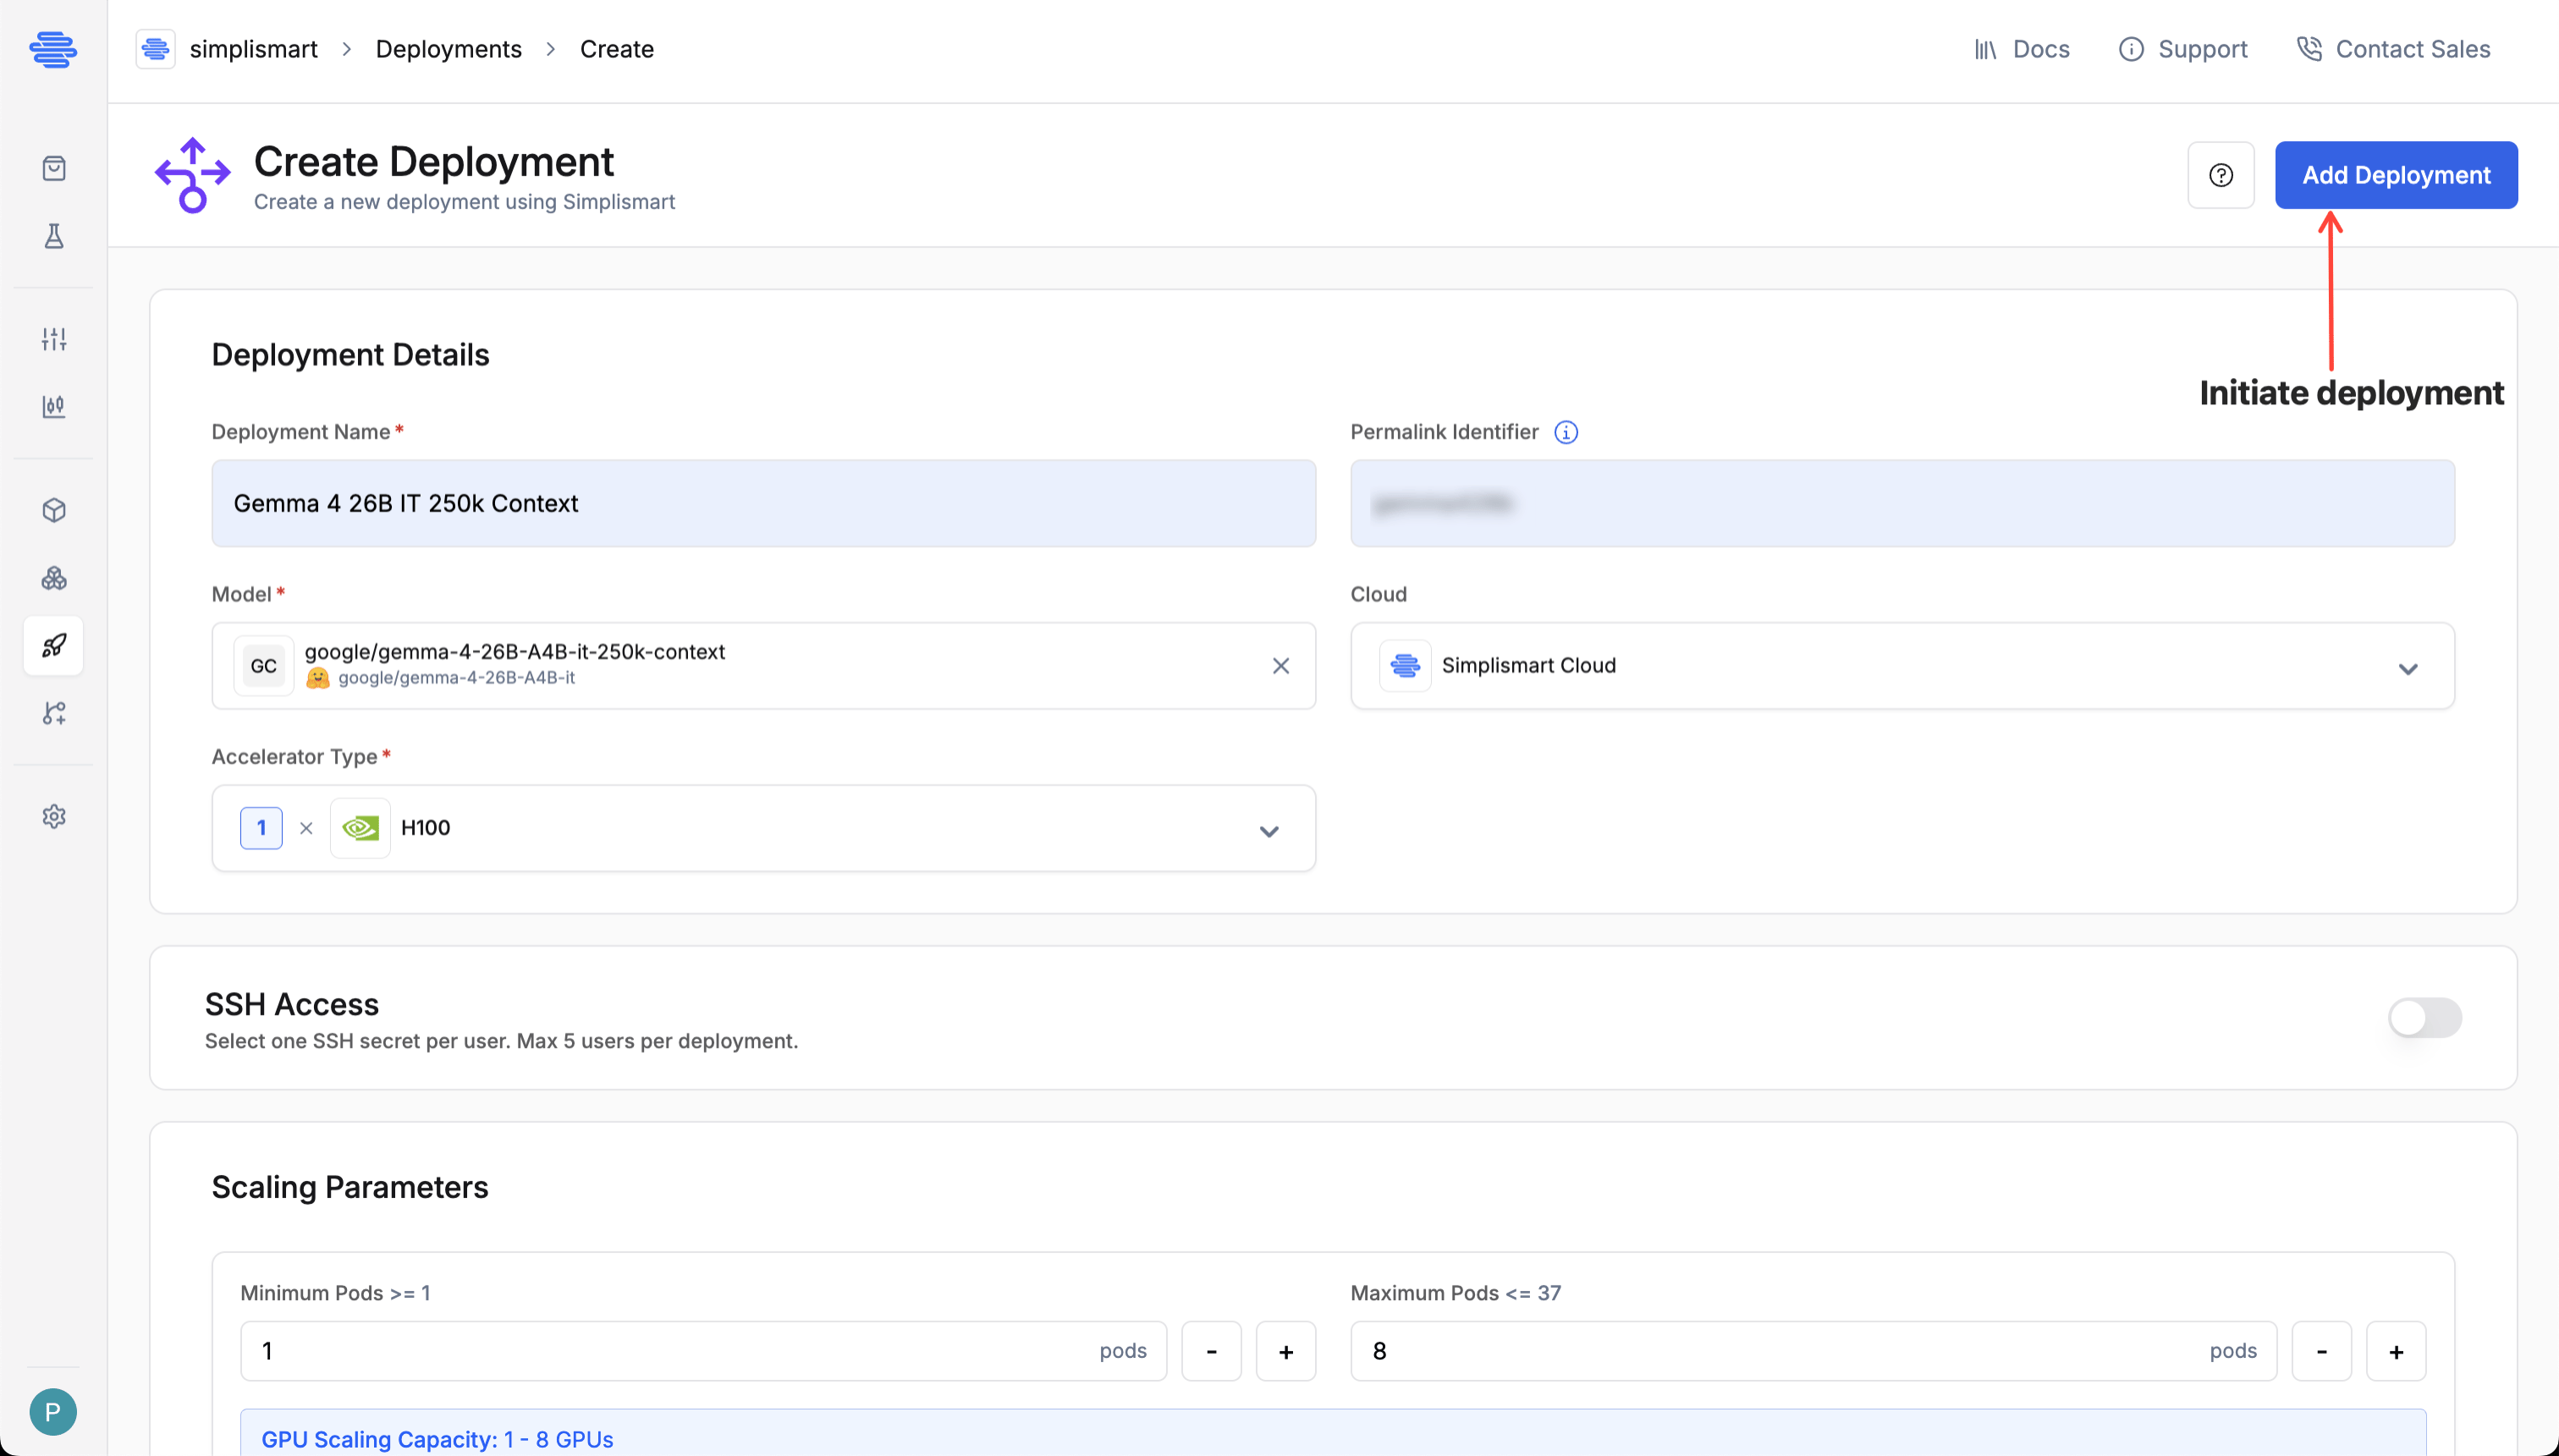The width and height of the screenshot is (2559, 1456).
Task: Click the GPU Scaling Capacity text
Action: tap(437, 1439)
